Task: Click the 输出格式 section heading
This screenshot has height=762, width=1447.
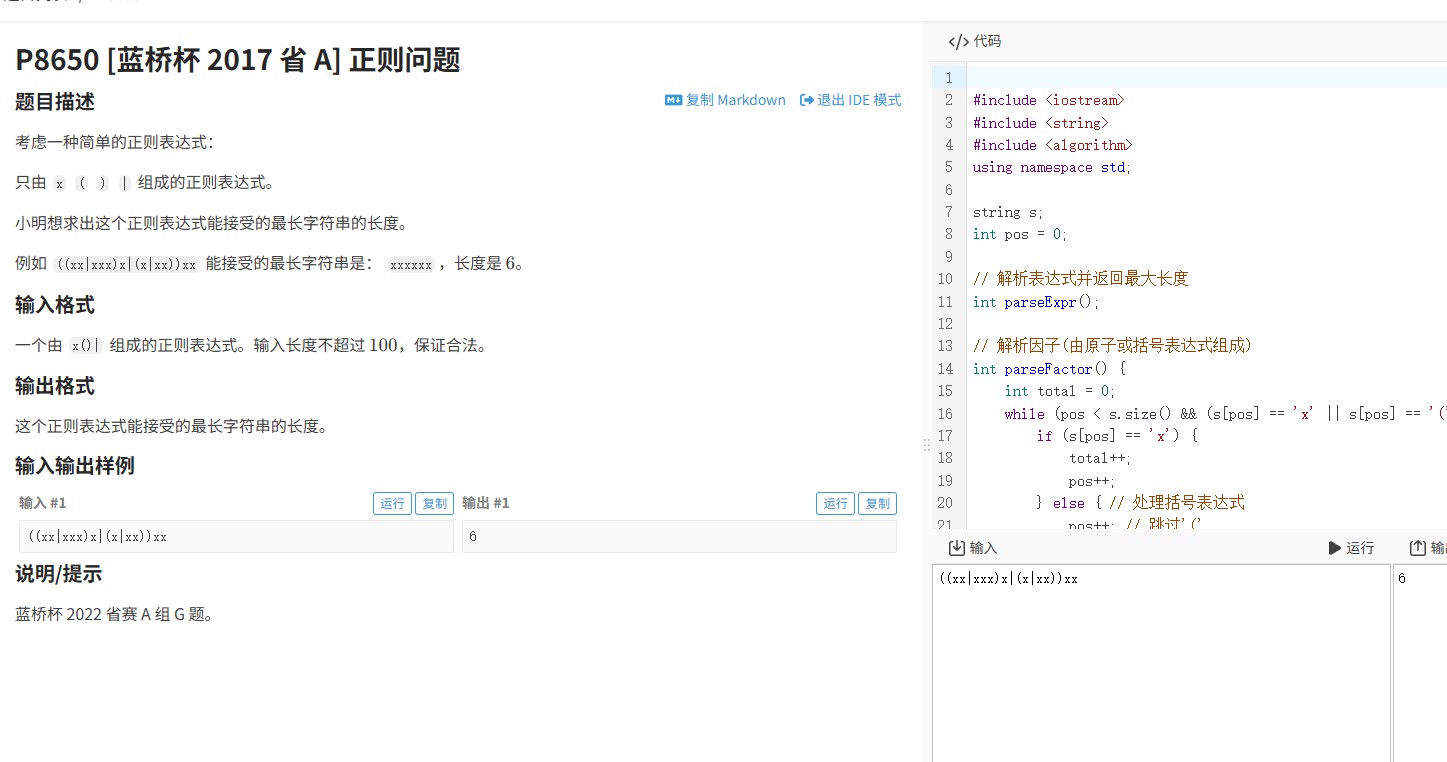Action: (x=55, y=386)
